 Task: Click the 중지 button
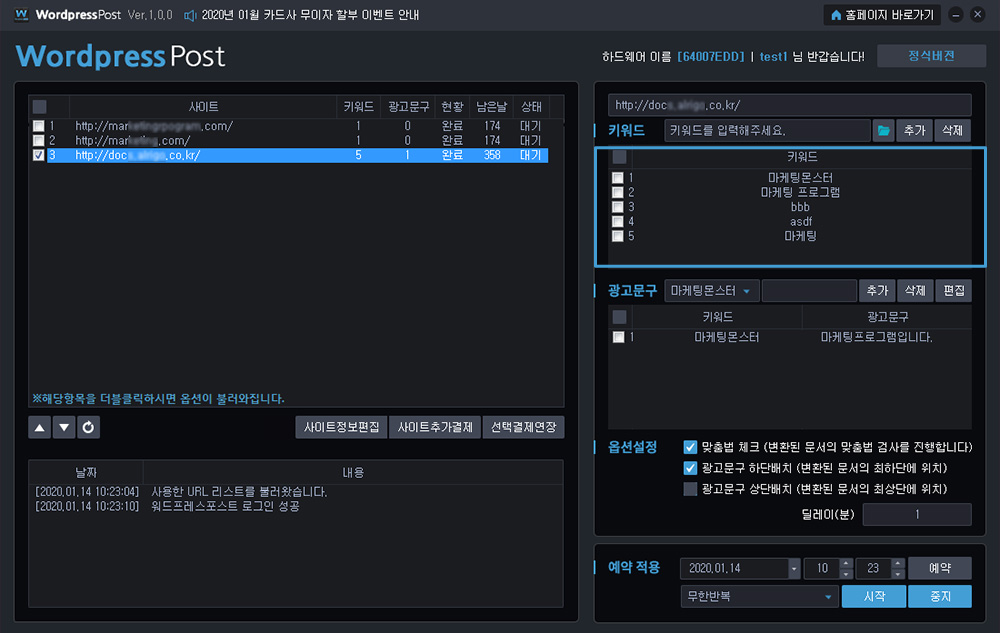pyautogui.click(x=940, y=597)
